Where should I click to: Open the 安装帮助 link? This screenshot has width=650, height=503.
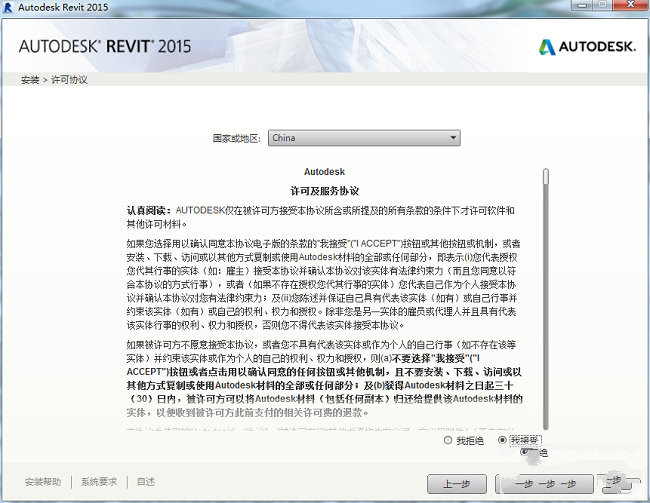[43, 482]
